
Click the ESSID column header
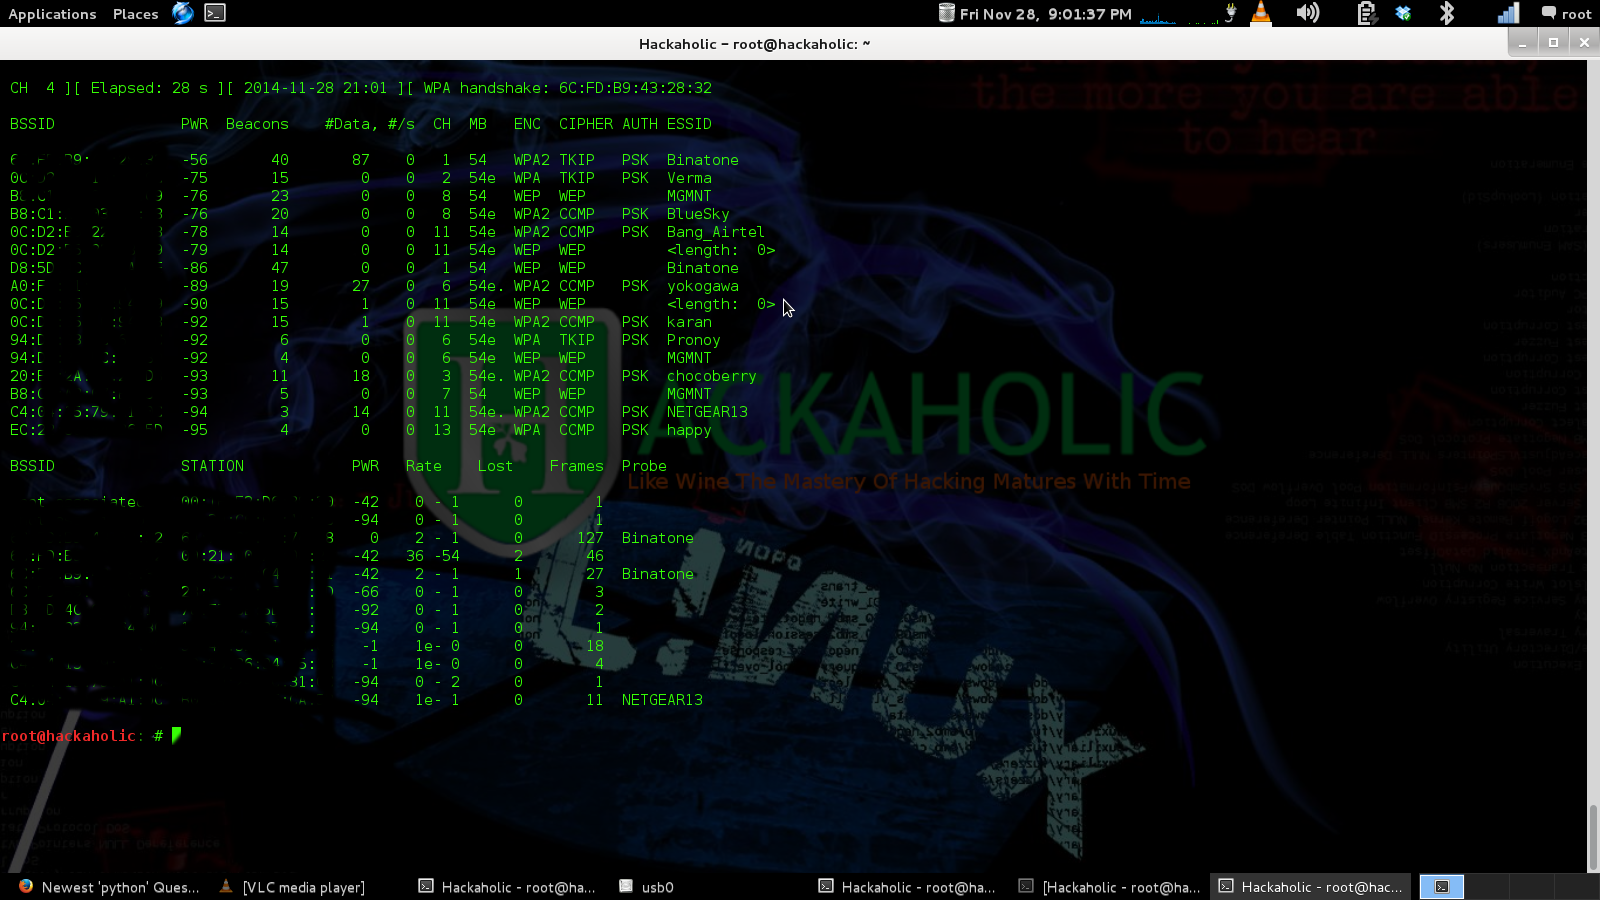coord(689,124)
